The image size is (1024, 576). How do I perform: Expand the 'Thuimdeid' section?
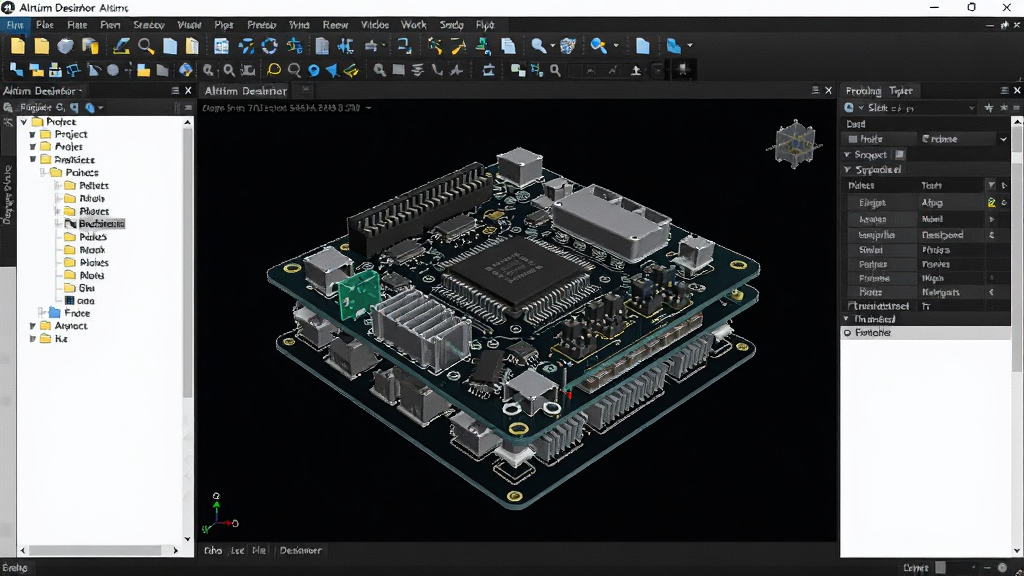click(x=846, y=319)
